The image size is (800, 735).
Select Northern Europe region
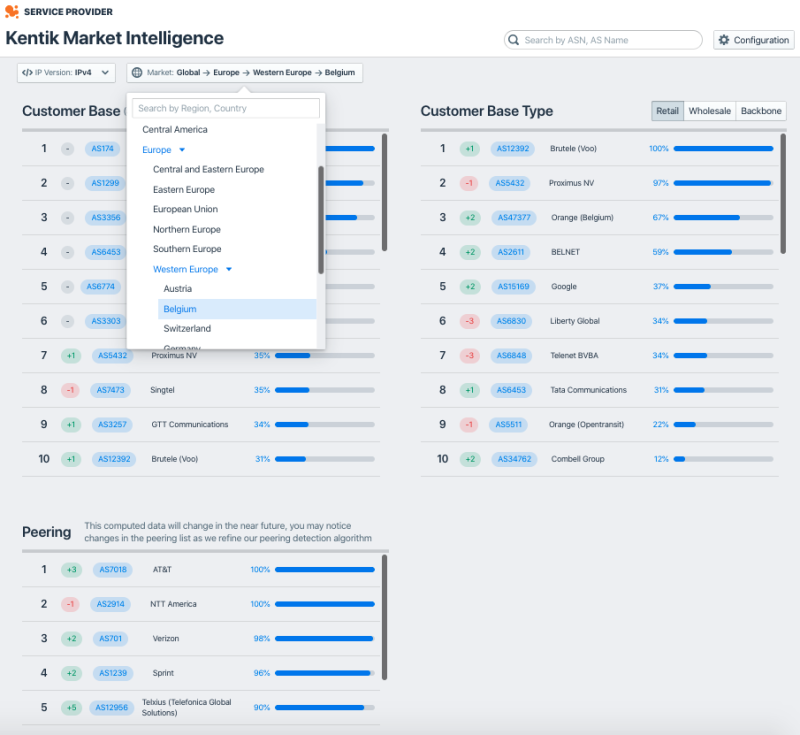(187, 230)
